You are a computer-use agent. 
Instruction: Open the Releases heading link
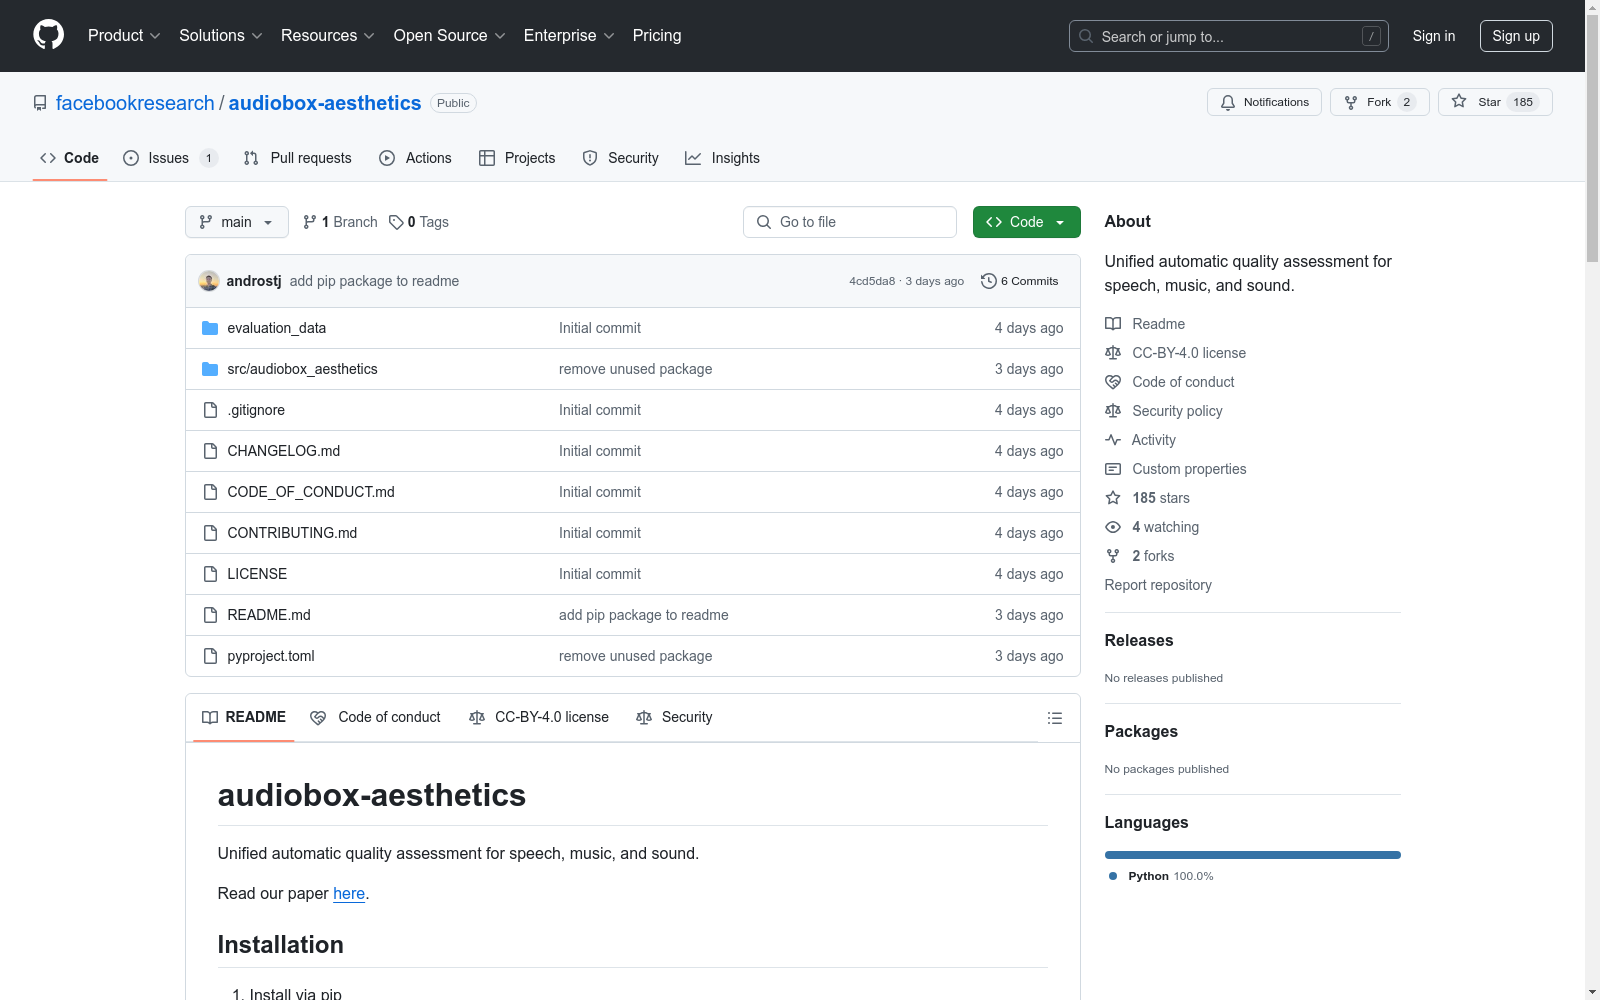point(1139,640)
